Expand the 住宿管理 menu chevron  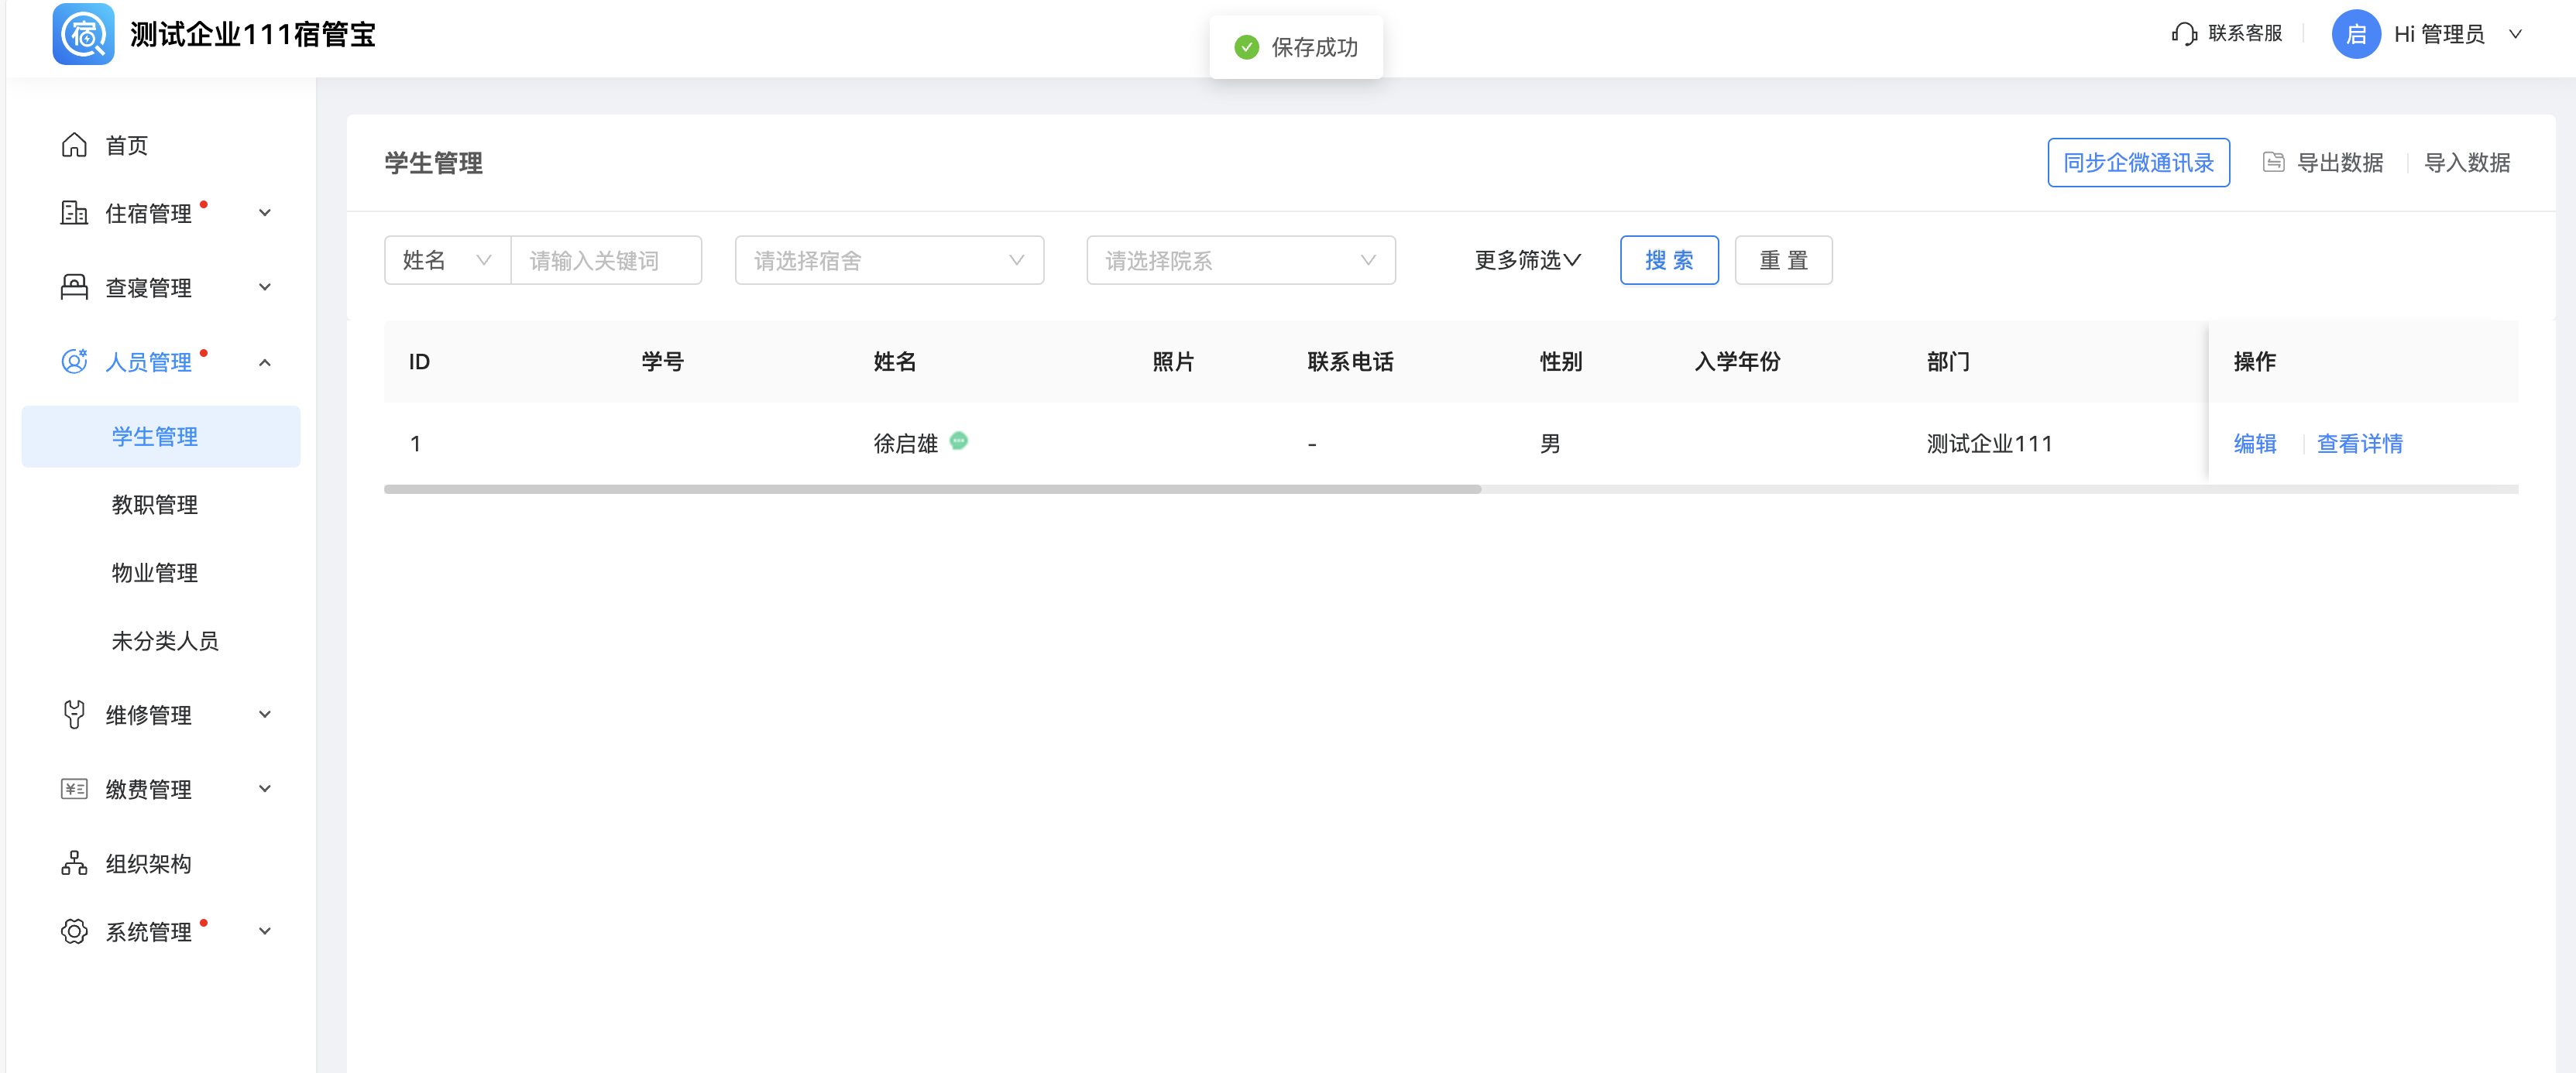(265, 213)
